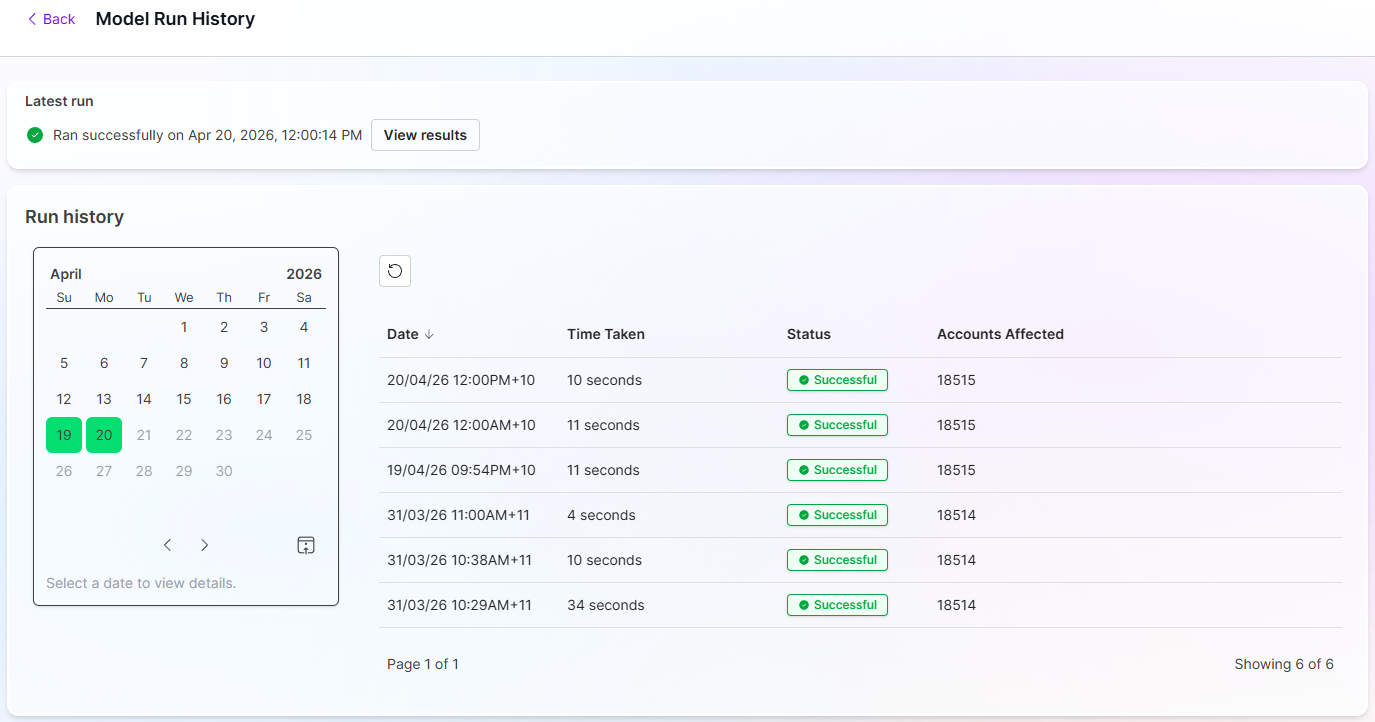Select April 10 on the calendar
This screenshot has height=722, width=1375.
click(263, 363)
